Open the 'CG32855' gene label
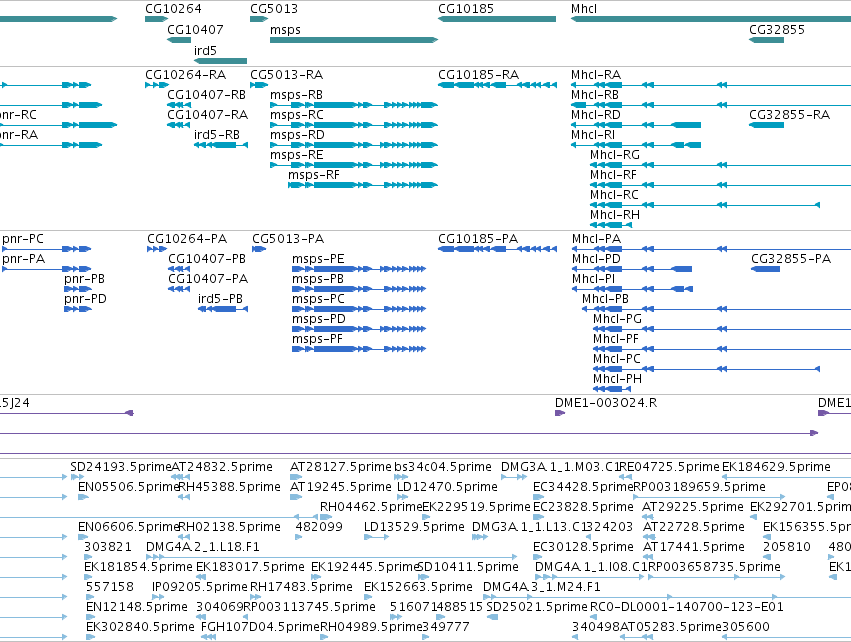This screenshot has width=851, height=642. 777,29
